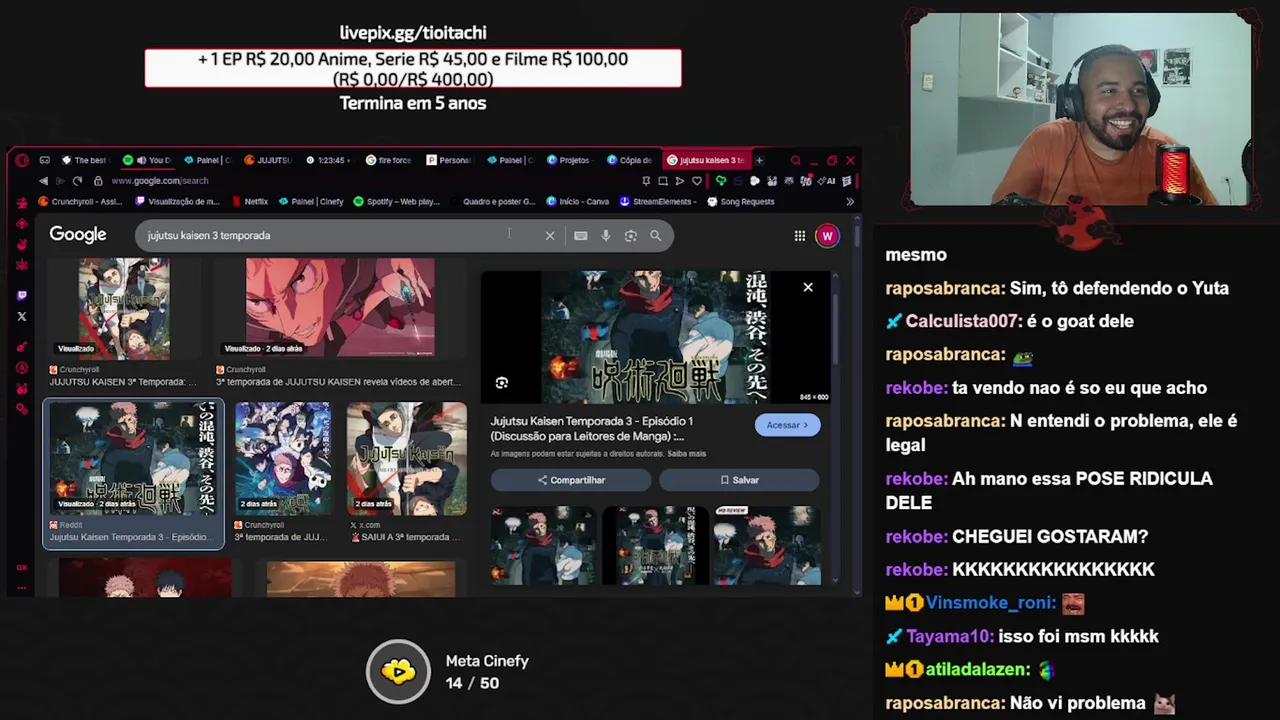Image resolution: width=1280 pixels, height=720 pixels.
Task: Click the AI icon in the toolbar
Action: pos(829,181)
